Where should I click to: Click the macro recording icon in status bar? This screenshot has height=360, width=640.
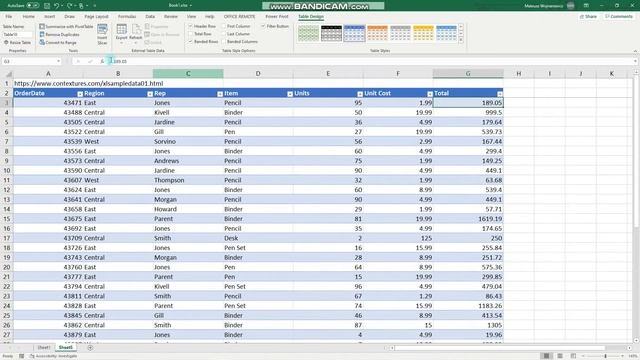22,356
